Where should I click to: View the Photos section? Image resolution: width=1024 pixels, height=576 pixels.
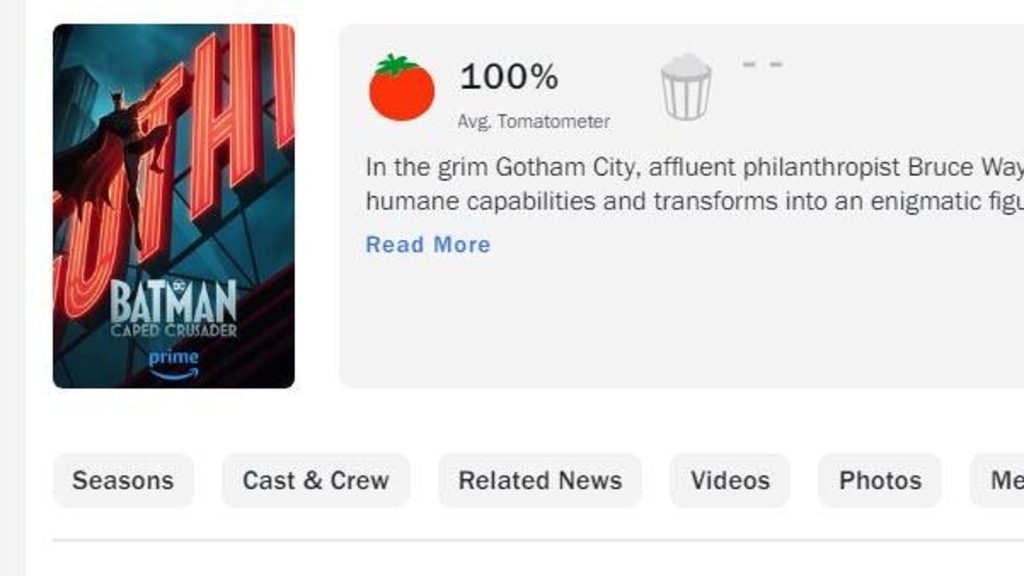tap(880, 480)
